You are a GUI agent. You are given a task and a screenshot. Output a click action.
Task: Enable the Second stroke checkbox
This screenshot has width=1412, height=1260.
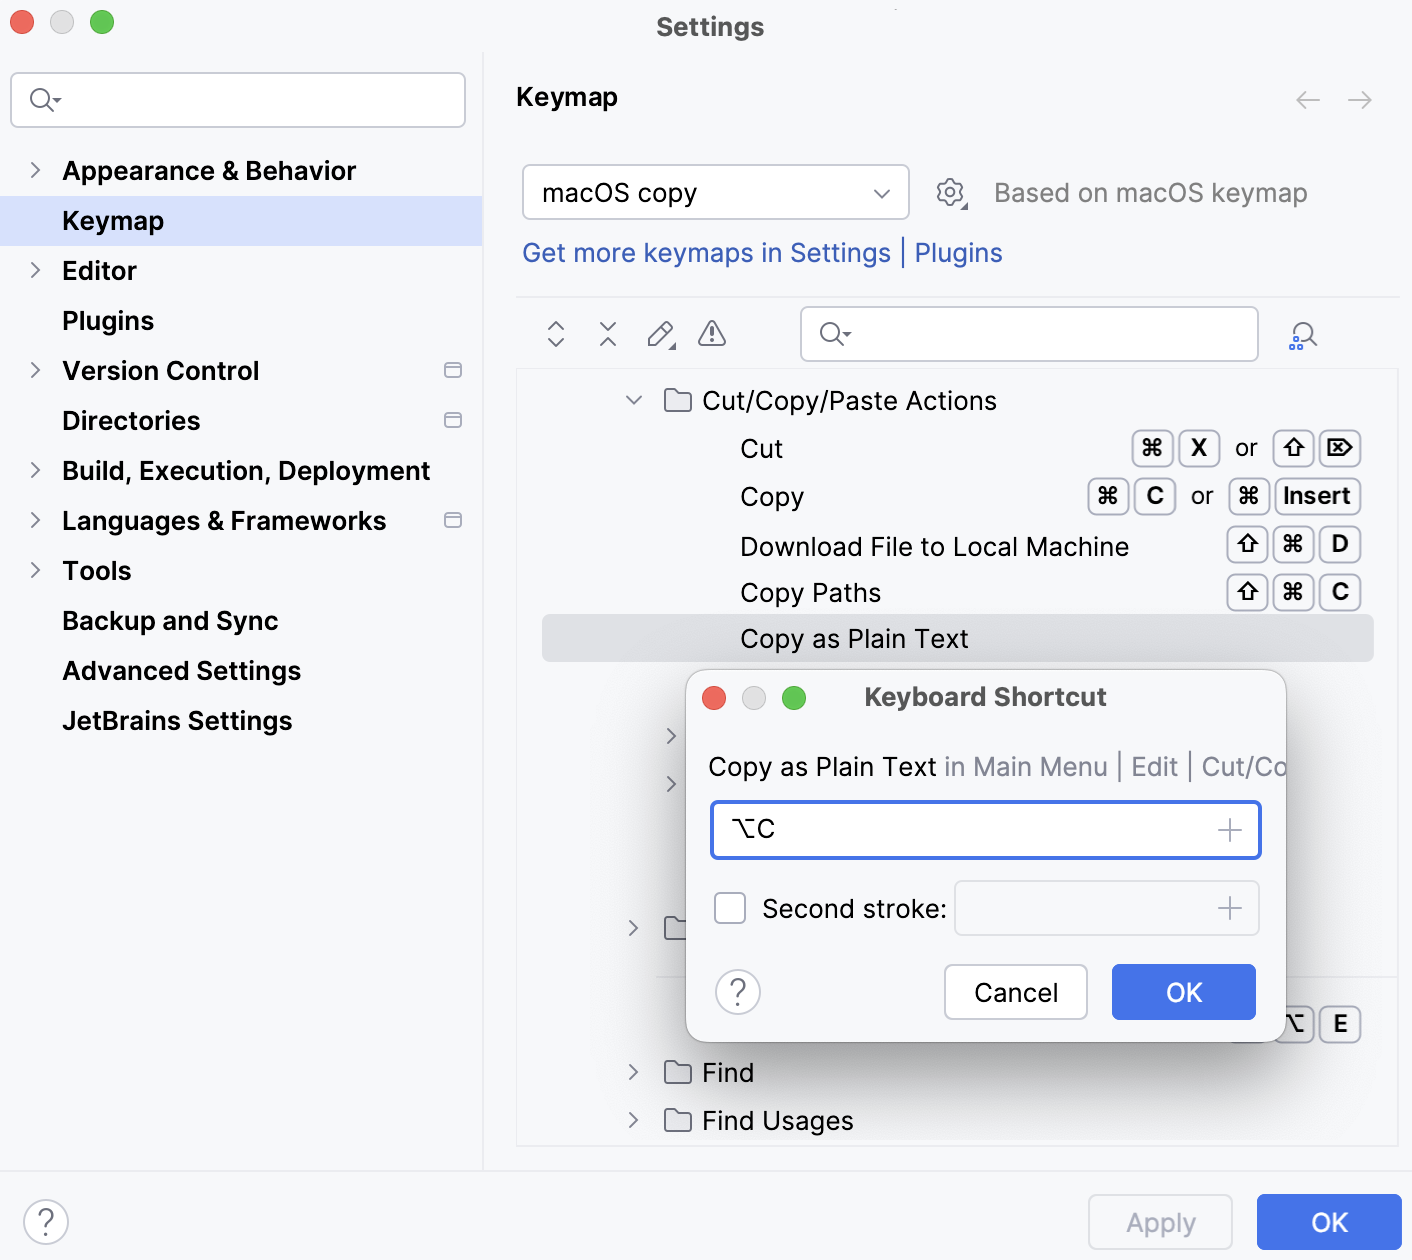click(729, 908)
